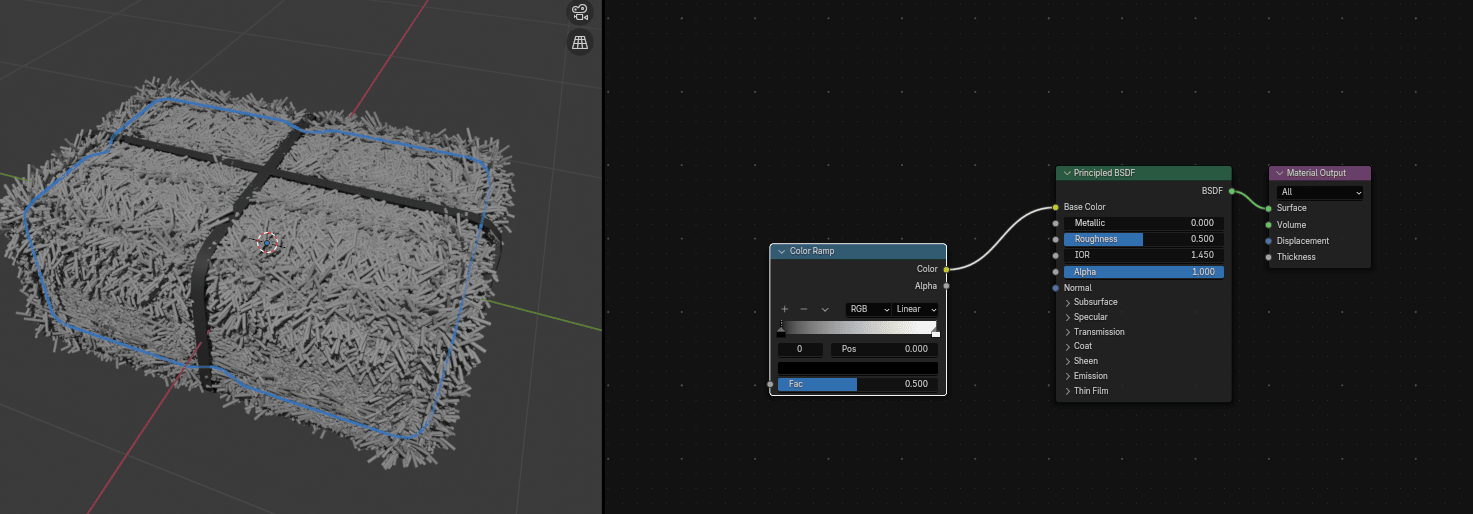Remove the color stop using minus button

click(x=803, y=310)
